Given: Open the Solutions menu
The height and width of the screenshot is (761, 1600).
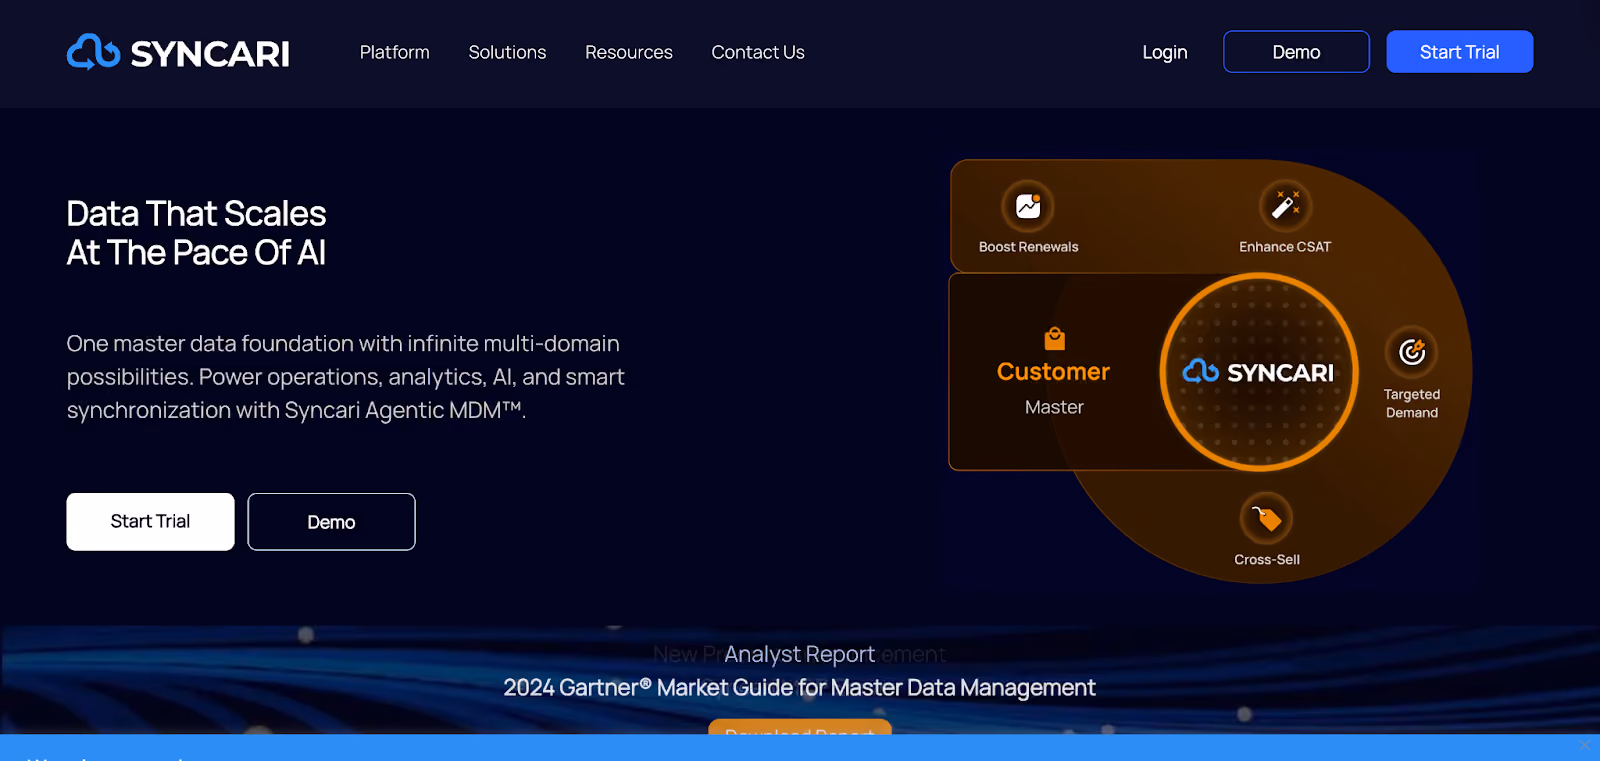Looking at the screenshot, I should (x=507, y=52).
